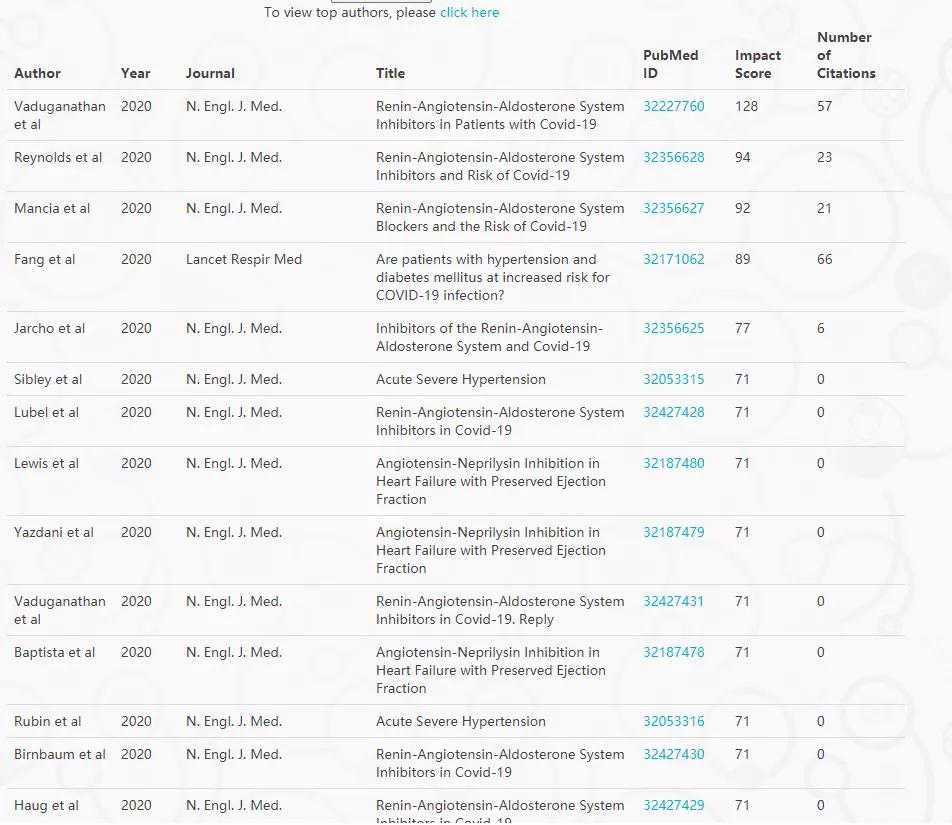
Task: Open PubMed ID 32356627 link
Action: (x=673, y=209)
